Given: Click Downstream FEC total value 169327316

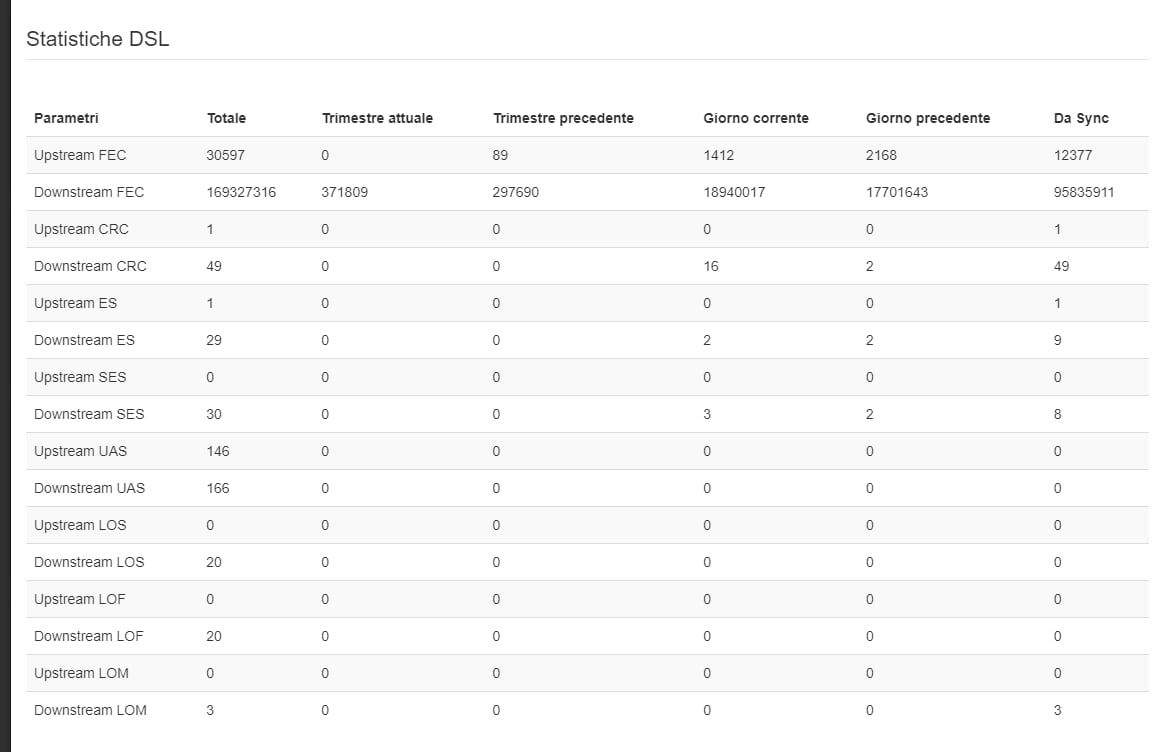Looking at the screenshot, I should click(241, 192).
